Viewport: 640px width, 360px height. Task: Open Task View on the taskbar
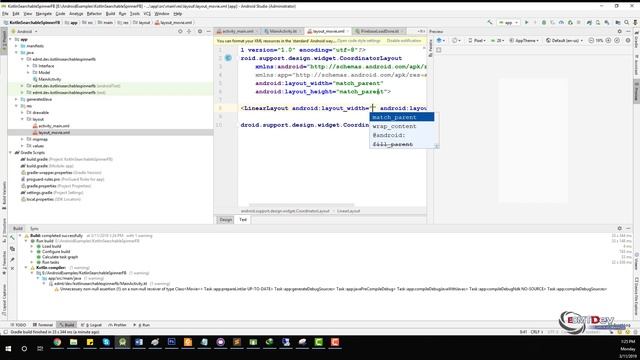pyautogui.click(x=40, y=349)
